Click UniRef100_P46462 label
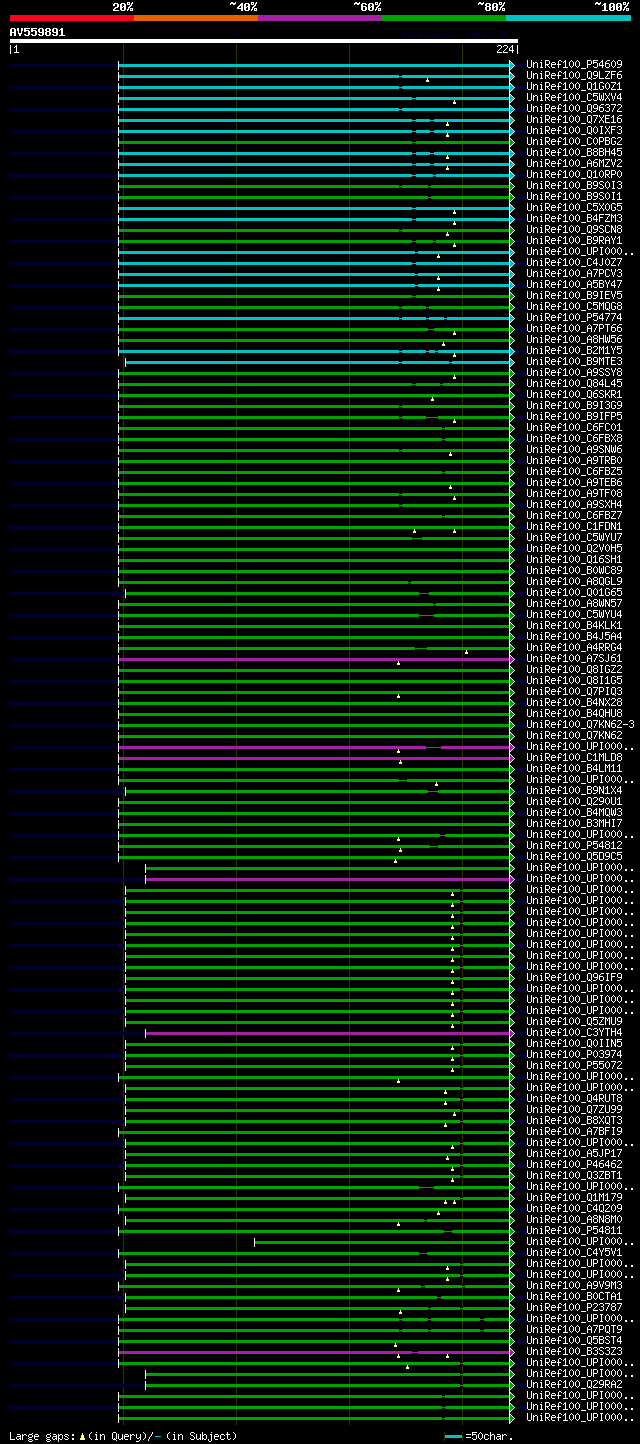Screen dimensions: 640x1444 tap(574, 1165)
